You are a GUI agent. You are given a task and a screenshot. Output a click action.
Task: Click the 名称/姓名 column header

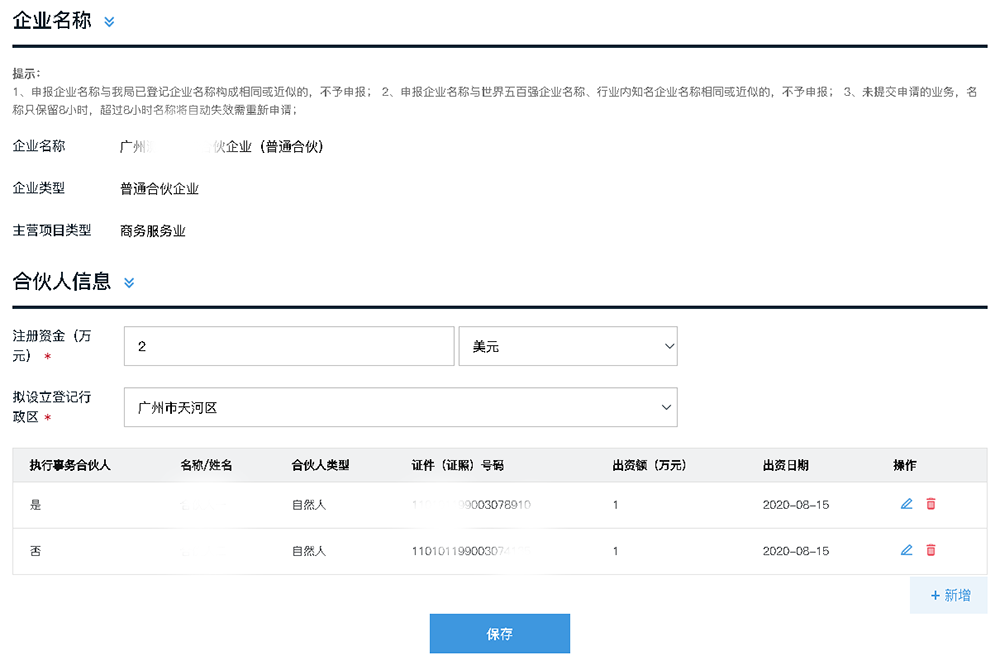[x=206, y=465]
